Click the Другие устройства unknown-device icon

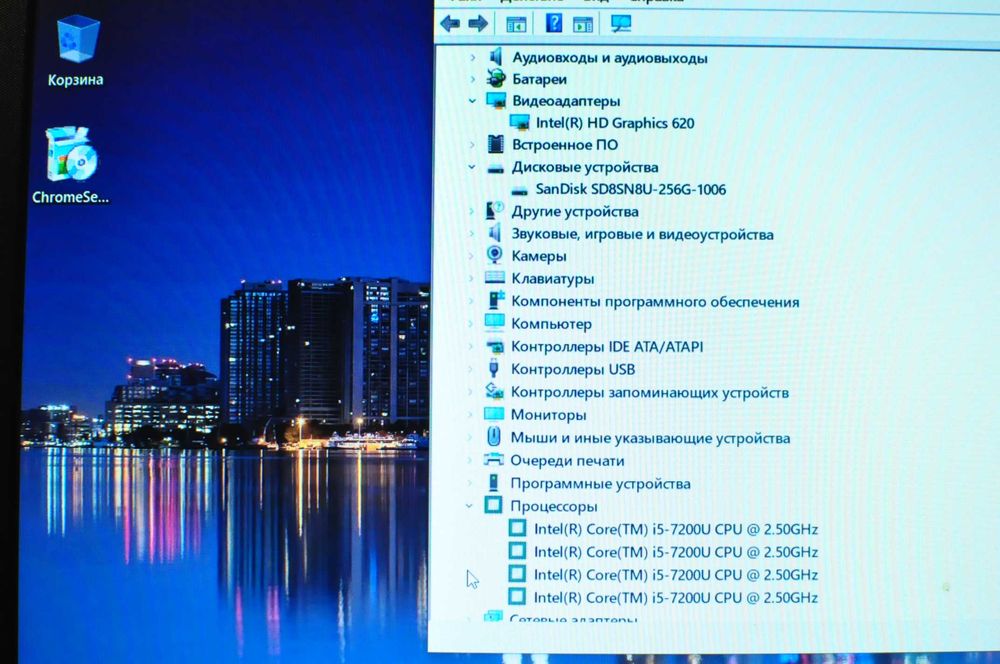point(494,210)
